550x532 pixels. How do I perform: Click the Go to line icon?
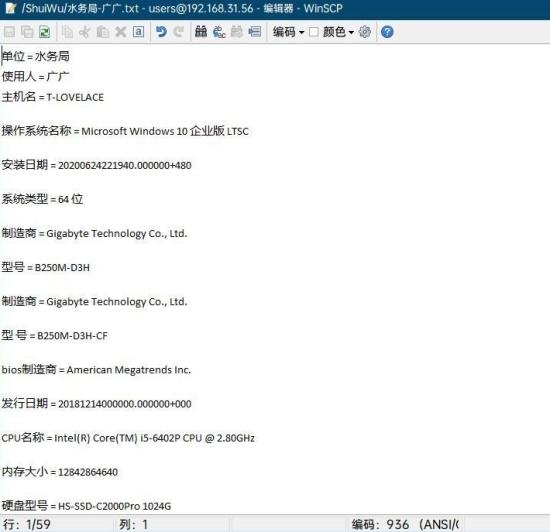tap(255, 32)
